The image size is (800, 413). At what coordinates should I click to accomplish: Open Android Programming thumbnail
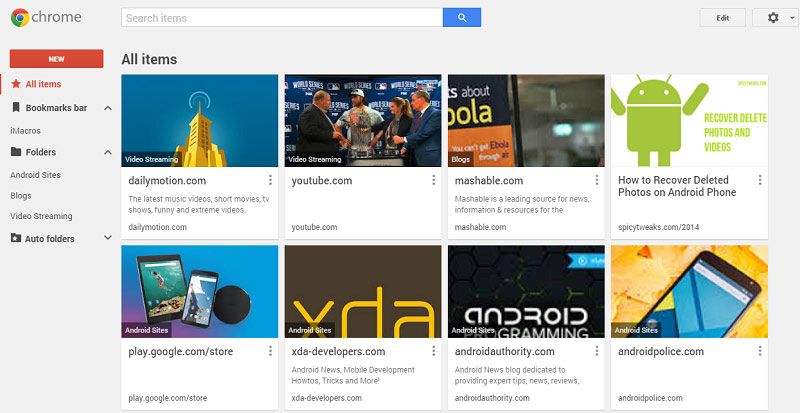pos(526,291)
